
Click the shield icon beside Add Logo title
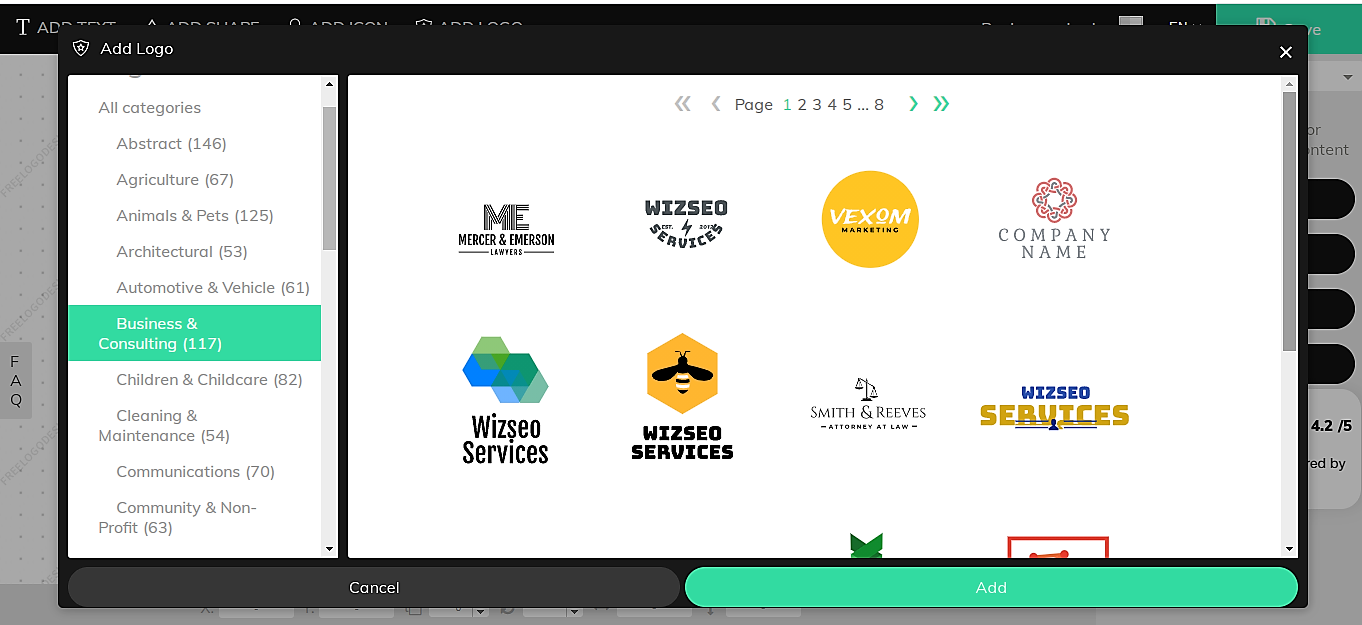coord(82,48)
